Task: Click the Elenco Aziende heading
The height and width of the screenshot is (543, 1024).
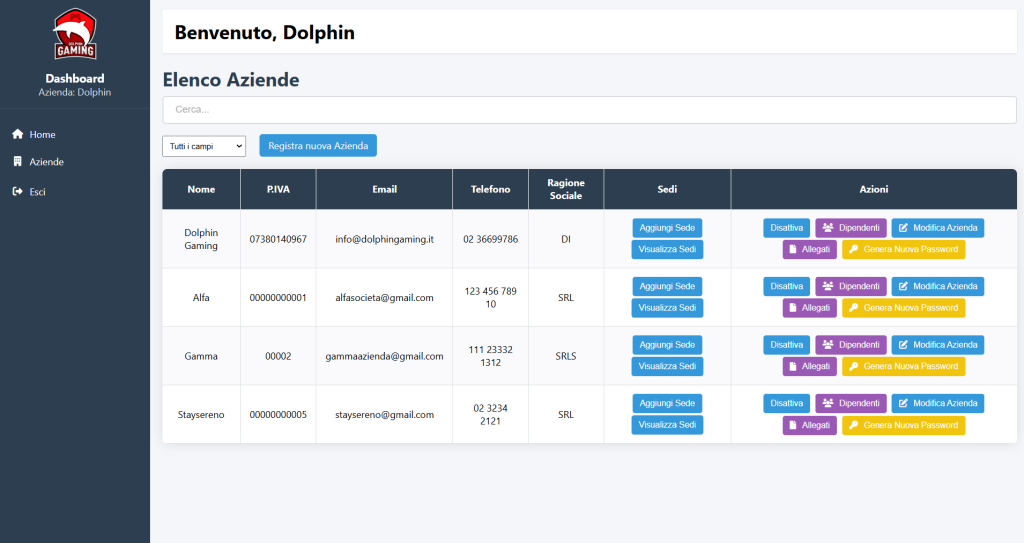Action: click(231, 80)
